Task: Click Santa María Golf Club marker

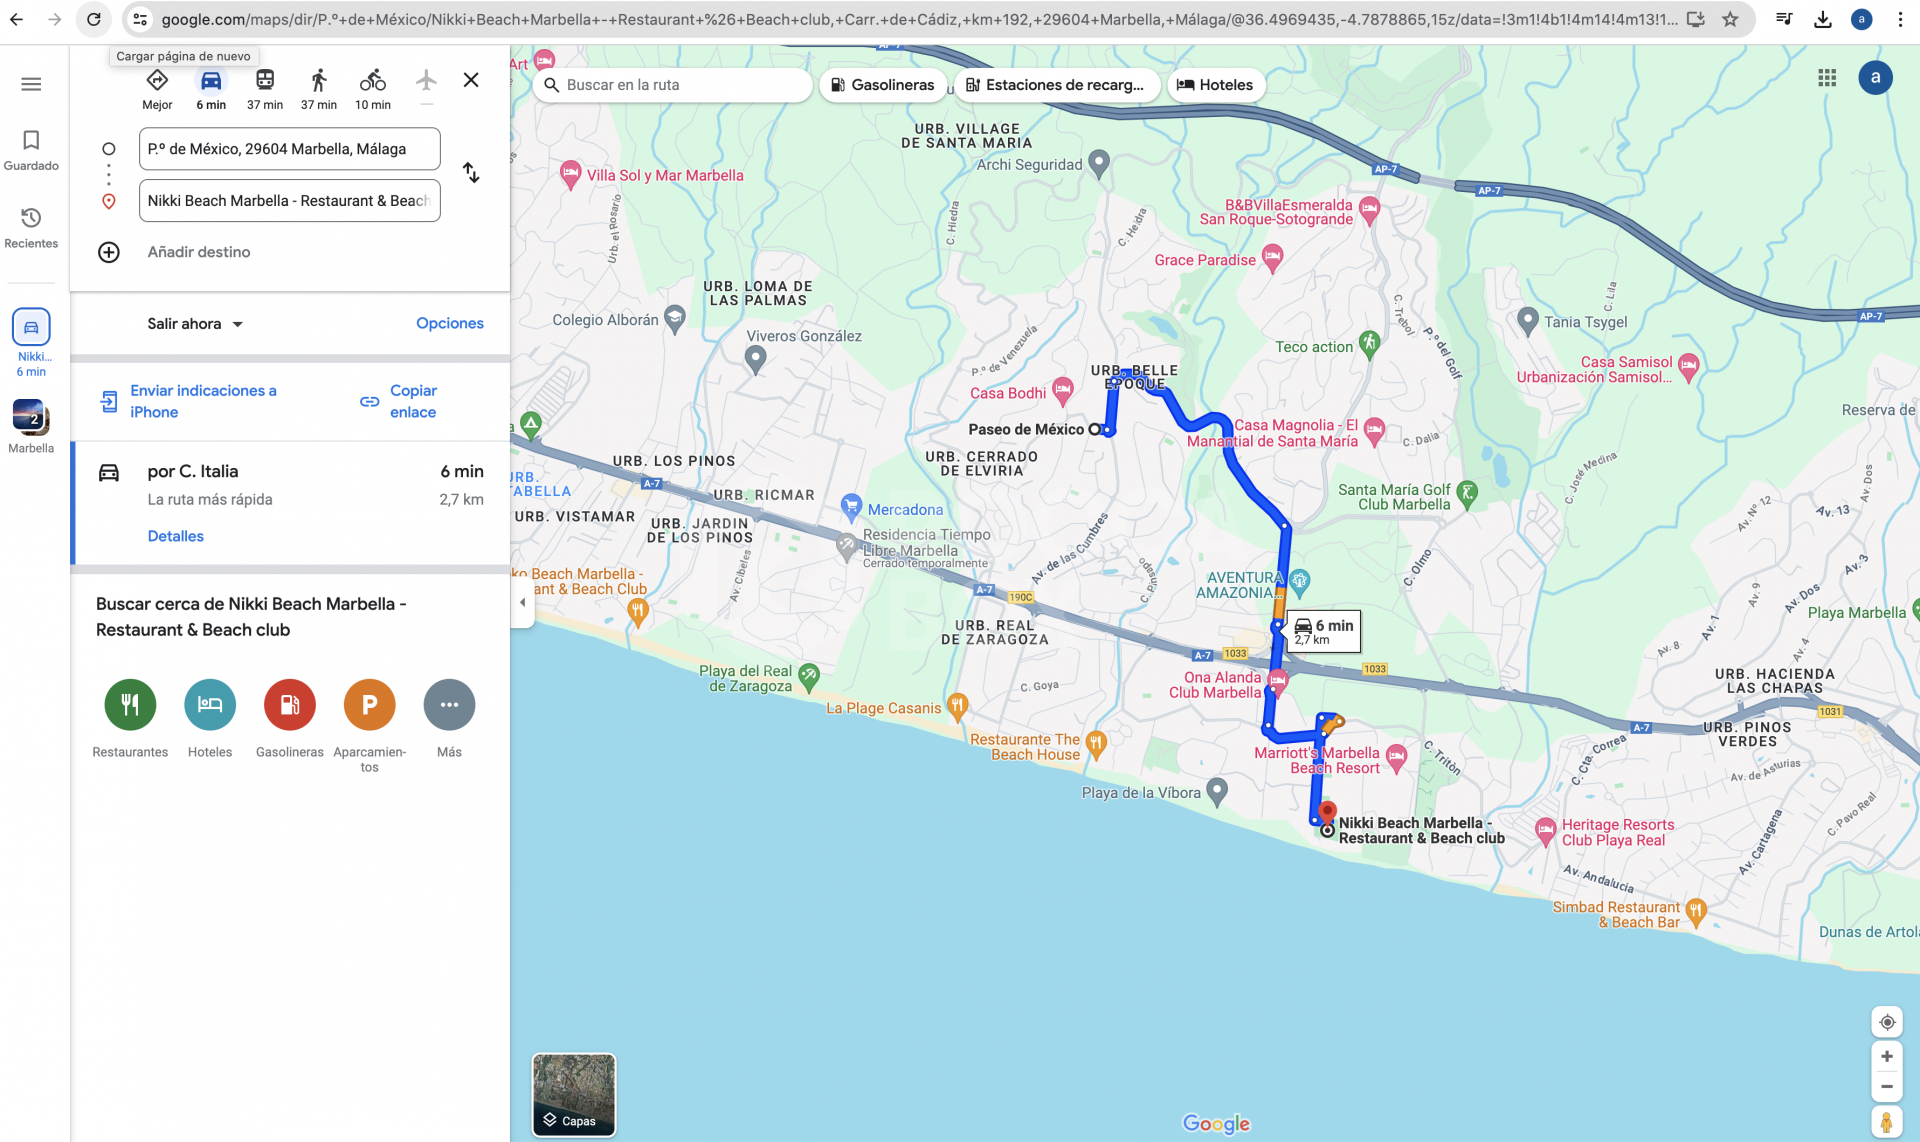Action: pos(1467,492)
